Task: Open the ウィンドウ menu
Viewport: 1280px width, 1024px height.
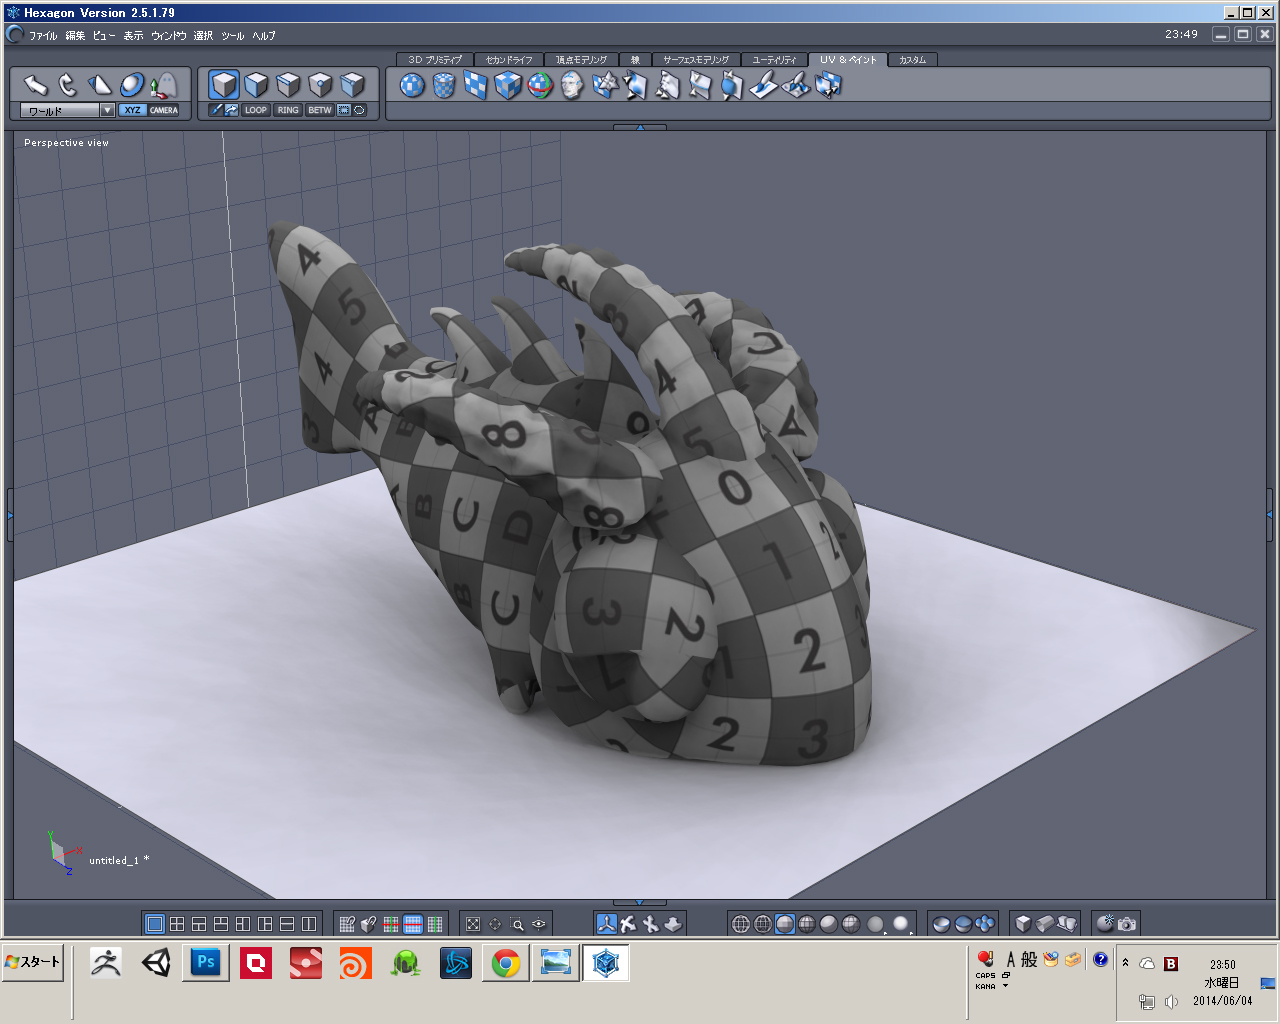Action: [x=168, y=35]
